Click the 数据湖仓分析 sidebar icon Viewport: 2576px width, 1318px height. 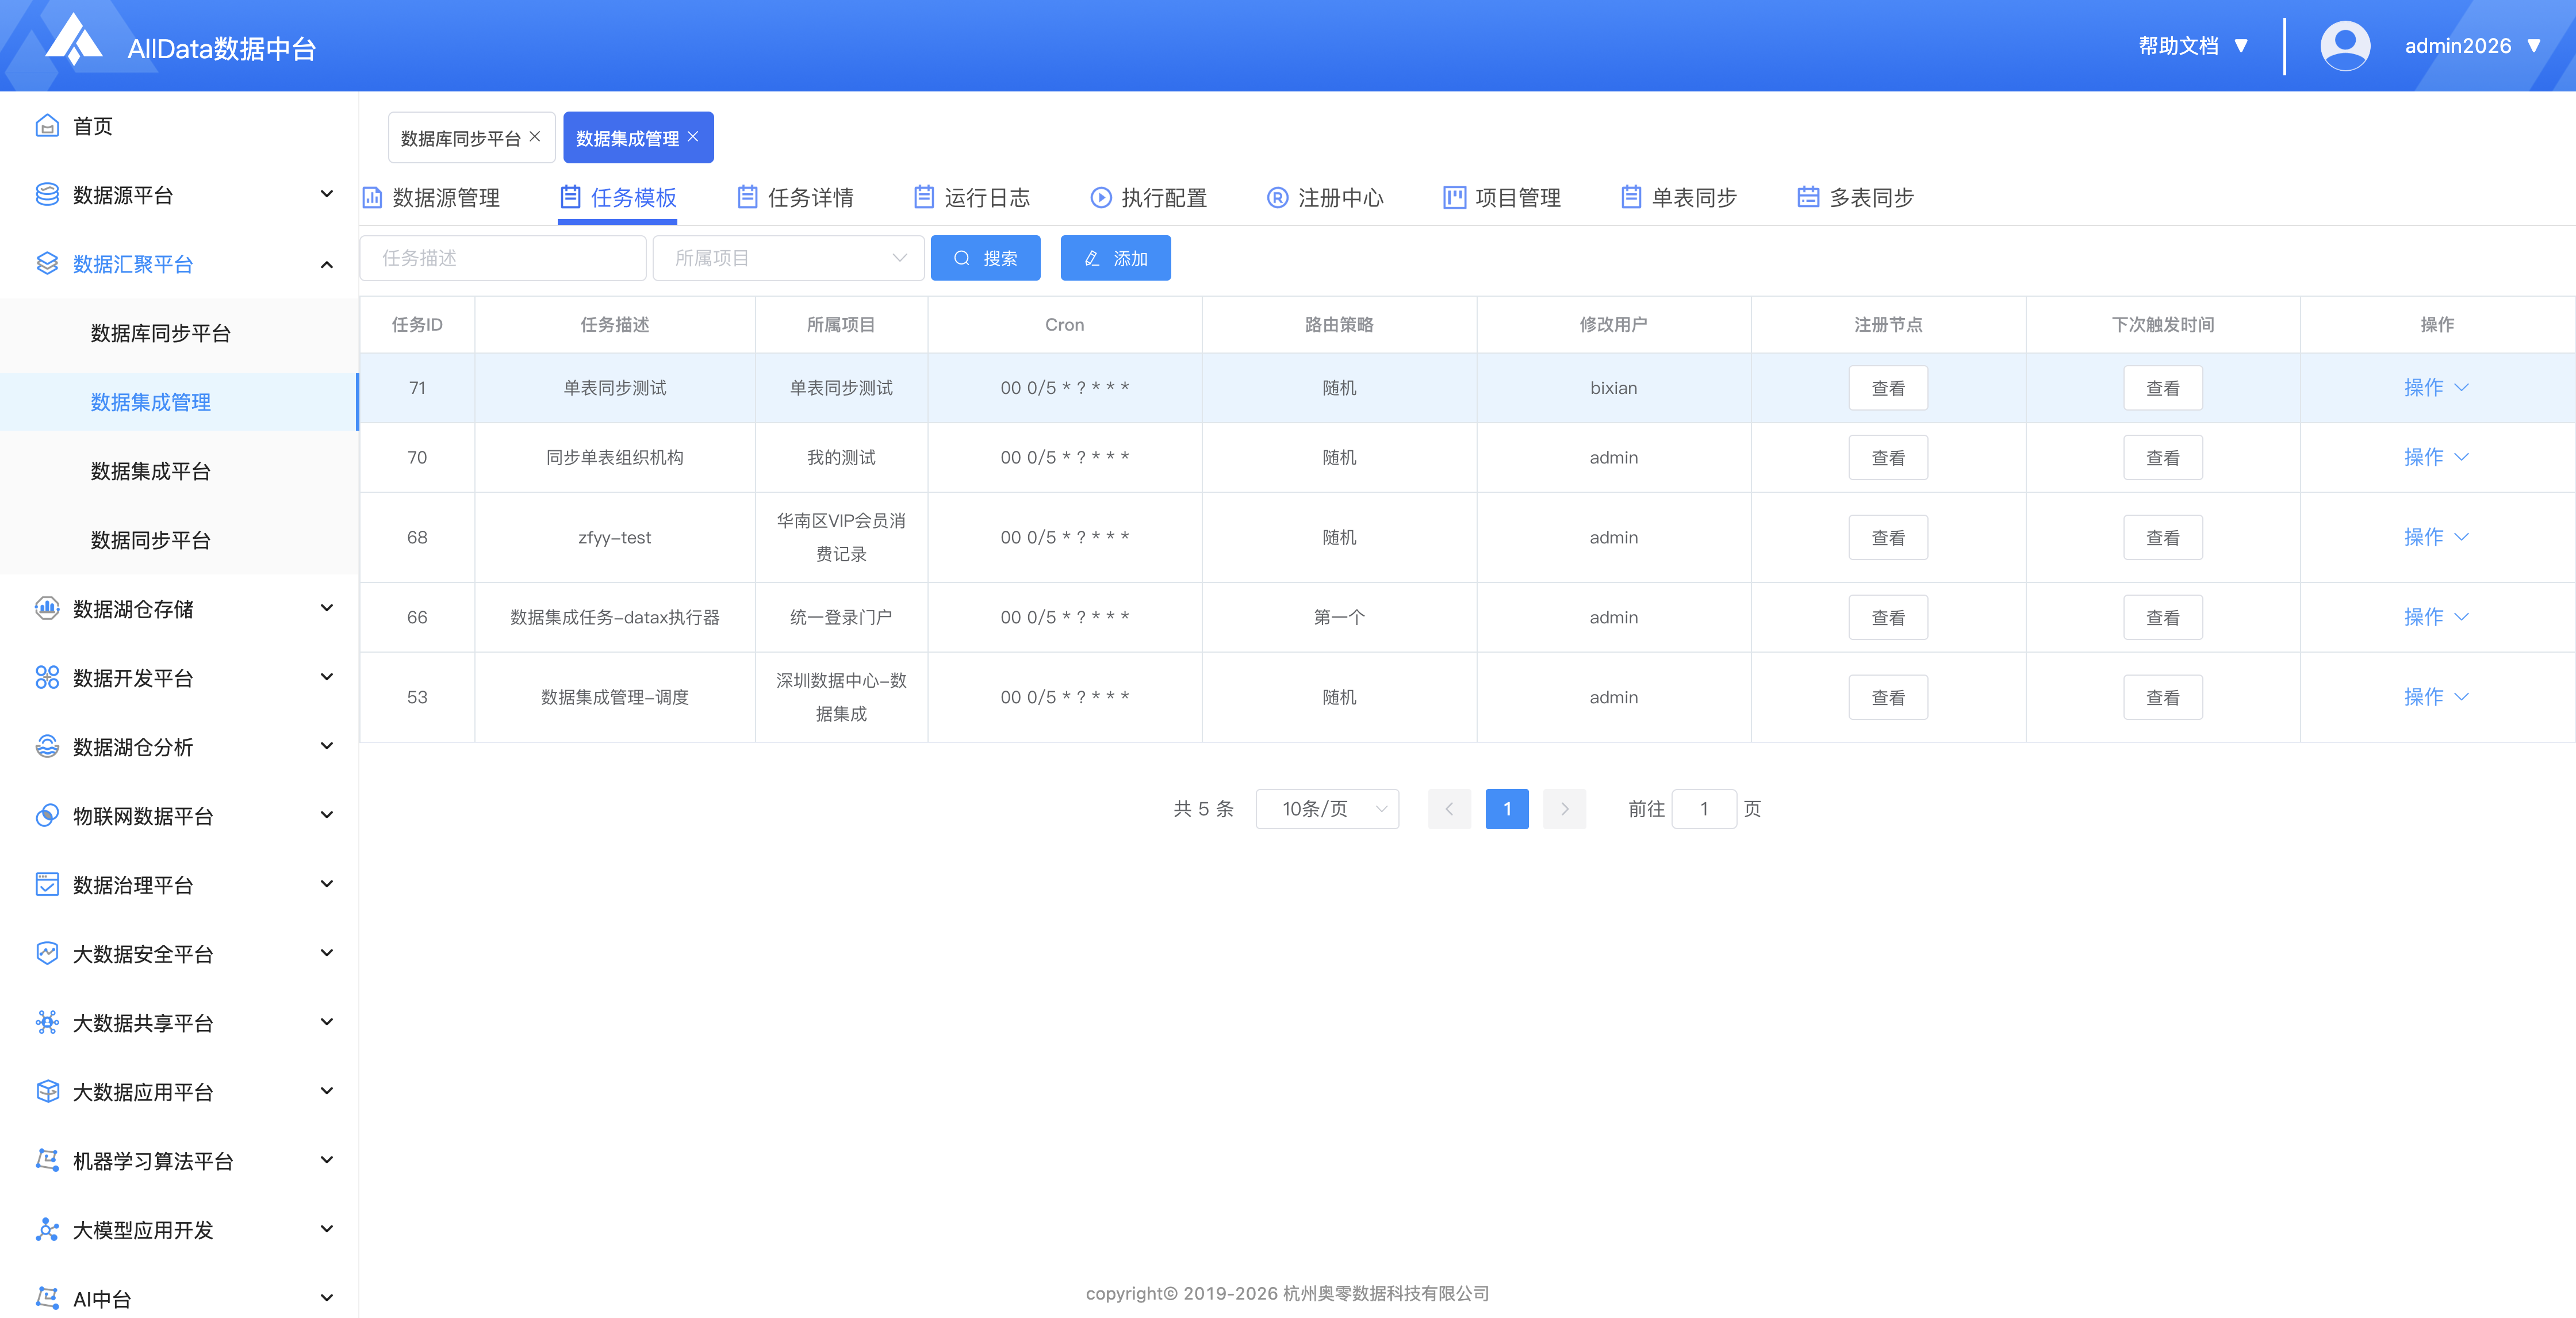click(47, 747)
